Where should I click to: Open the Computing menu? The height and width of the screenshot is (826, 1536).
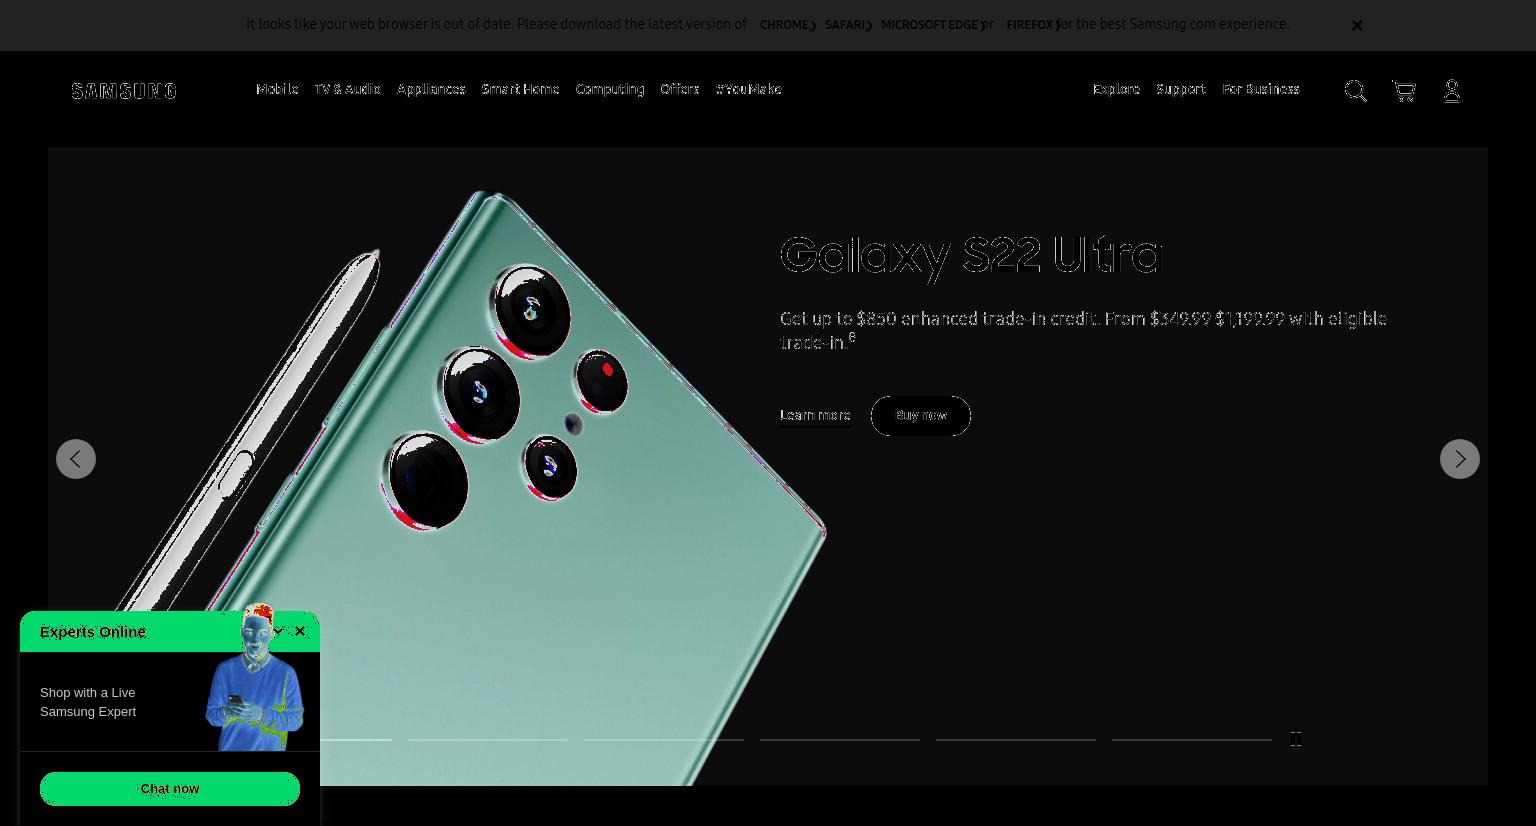point(610,89)
